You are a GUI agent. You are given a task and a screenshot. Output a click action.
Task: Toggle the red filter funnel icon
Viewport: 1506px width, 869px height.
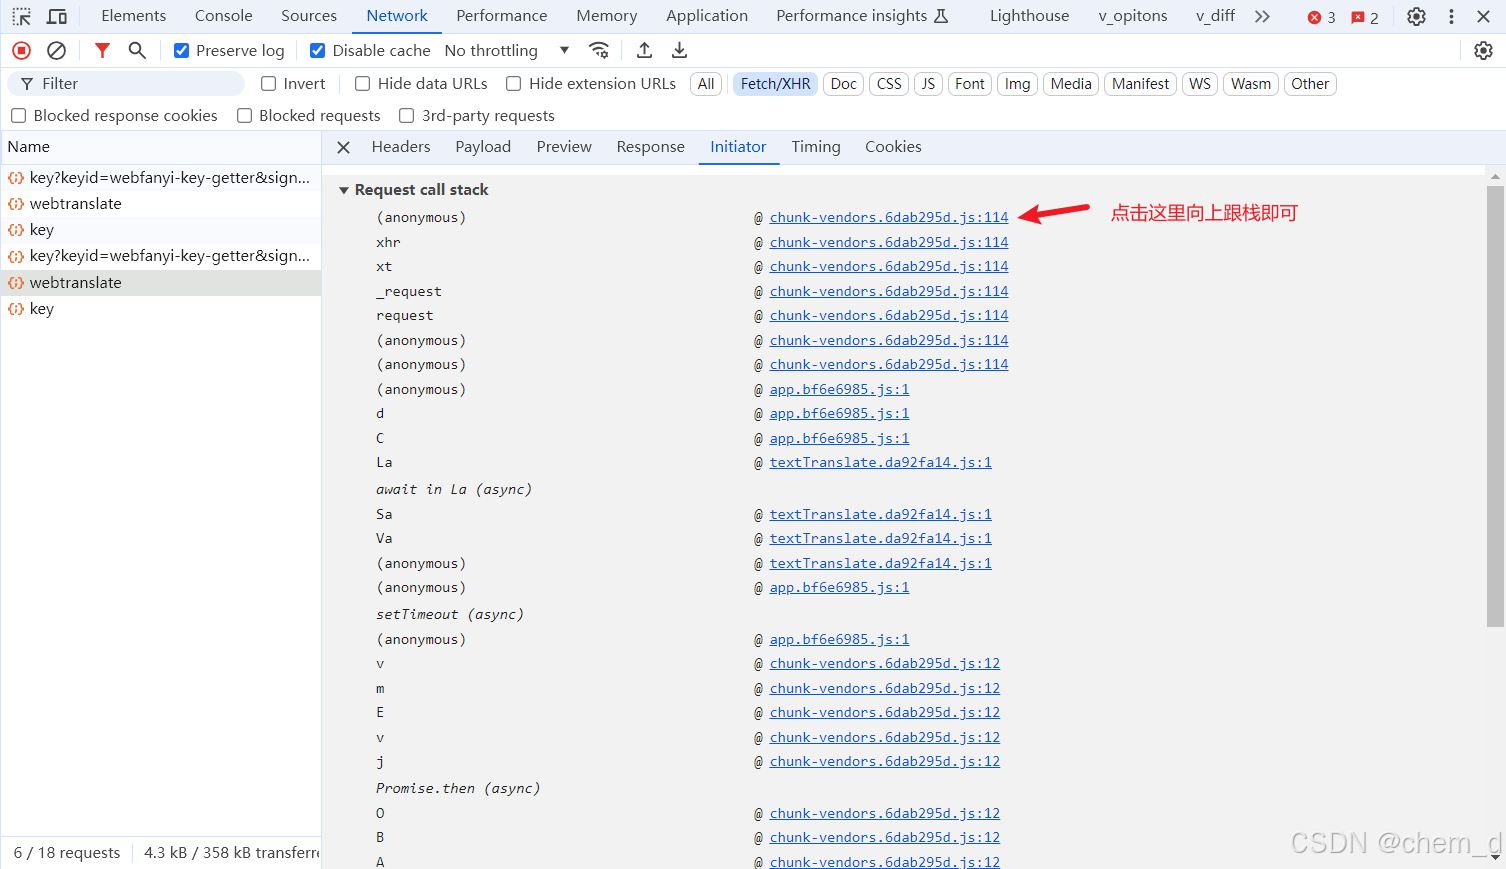(x=102, y=50)
